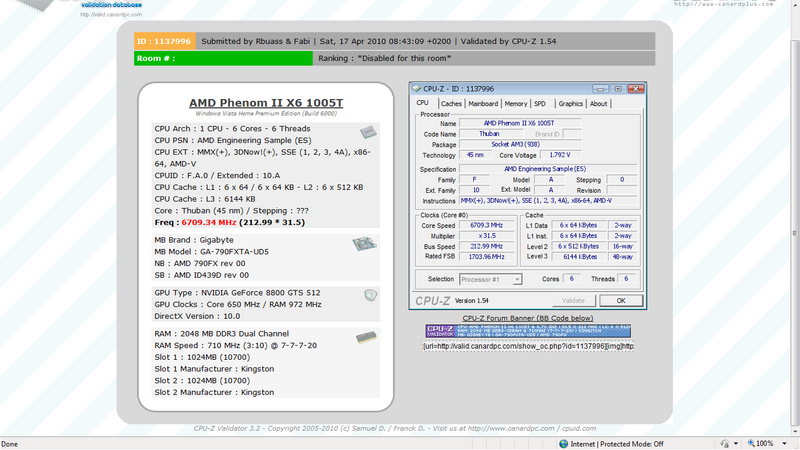Click the graphics card icon beside GPU Type
The image size is (800, 450).
click(x=369, y=294)
